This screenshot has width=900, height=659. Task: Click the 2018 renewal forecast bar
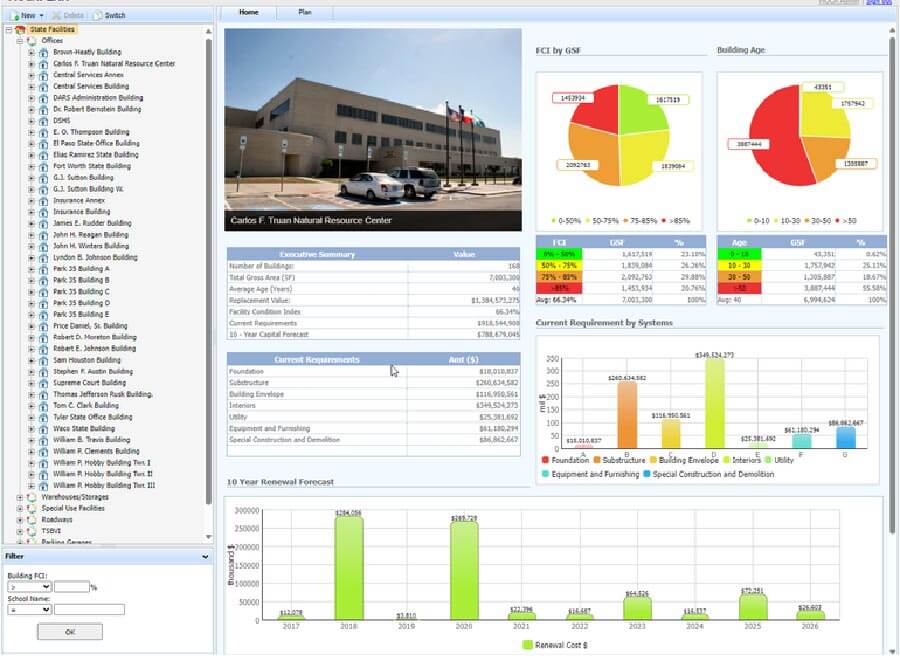click(x=348, y=568)
